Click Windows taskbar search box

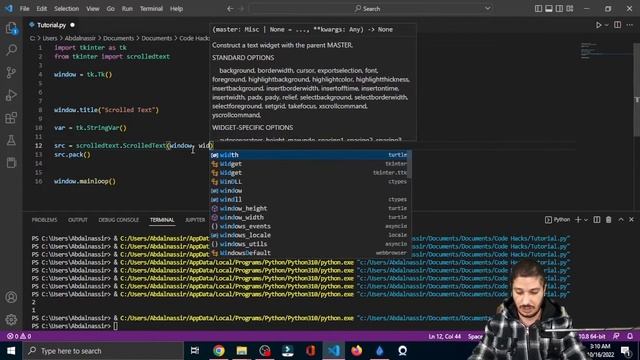click(x=103, y=351)
